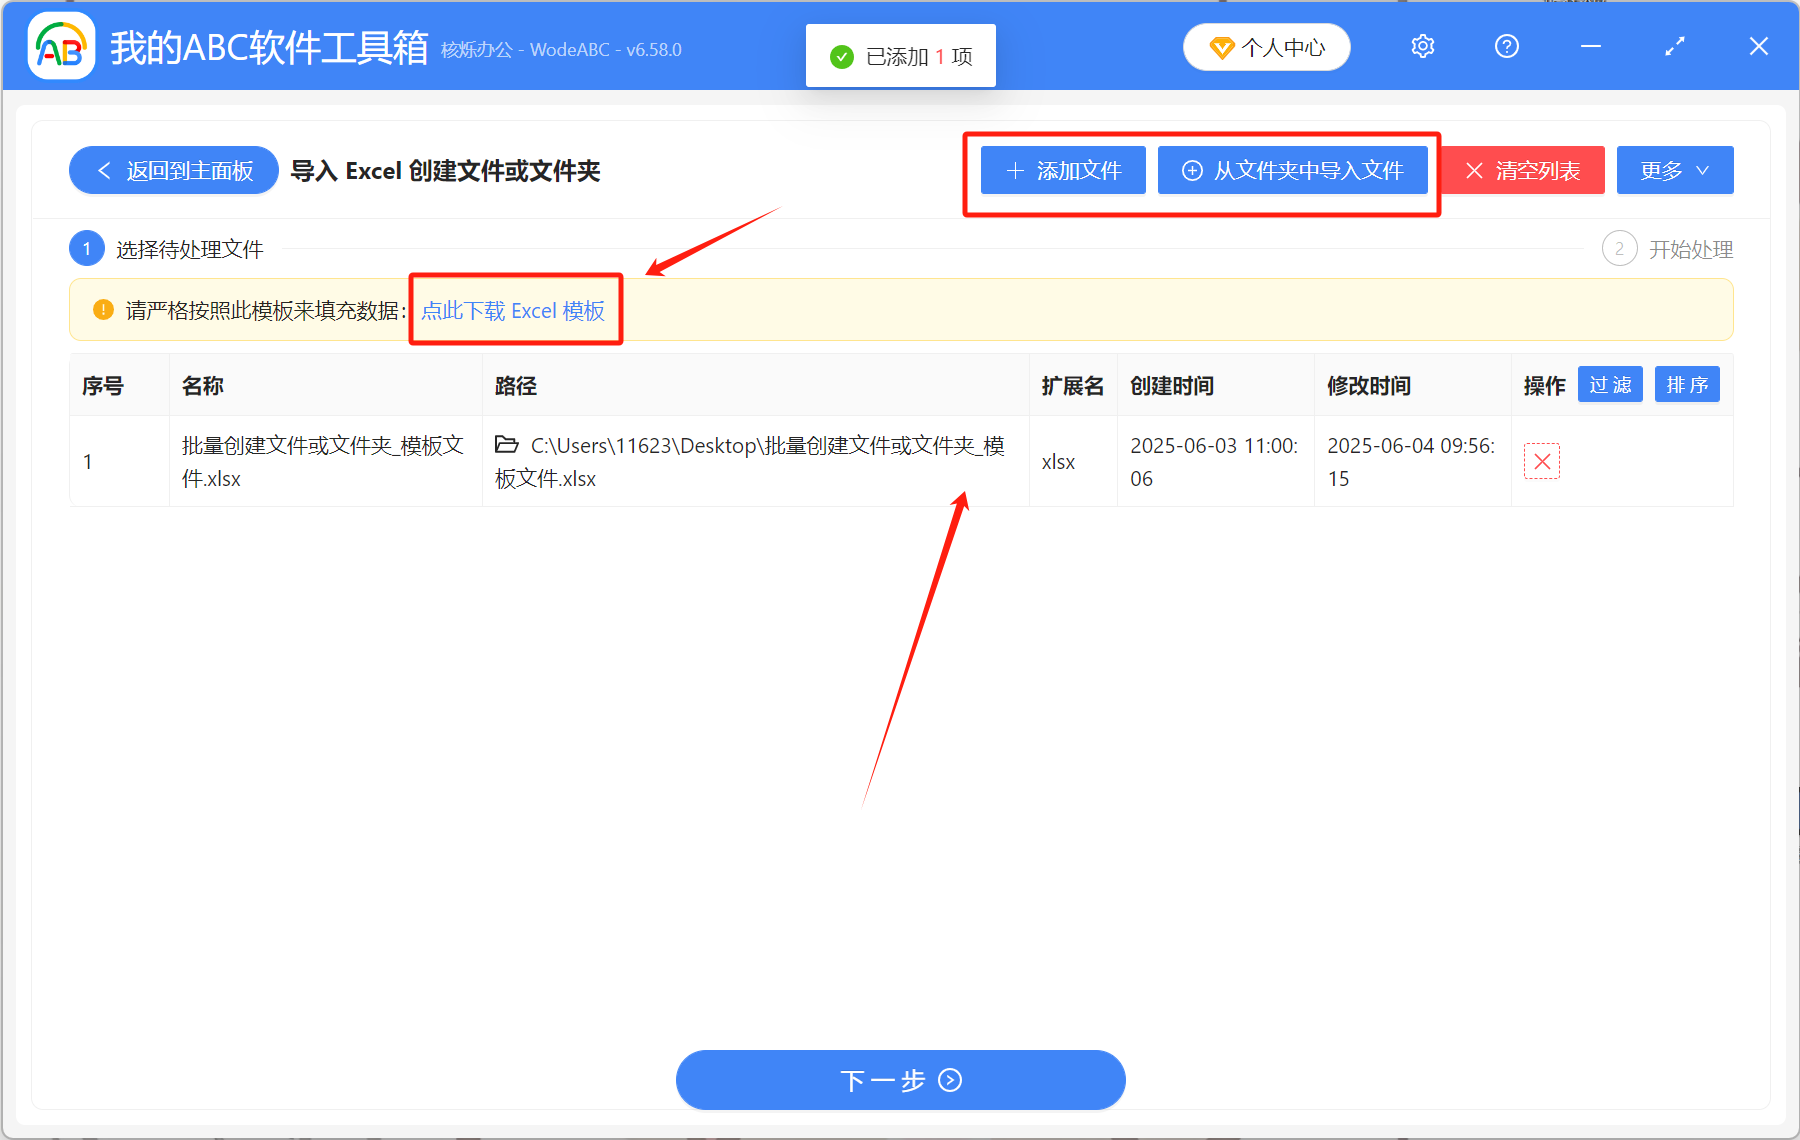Toggle the 过滤 filter option
The width and height of the screenshot is (1800, 1140).
[x=1610, y=384]
